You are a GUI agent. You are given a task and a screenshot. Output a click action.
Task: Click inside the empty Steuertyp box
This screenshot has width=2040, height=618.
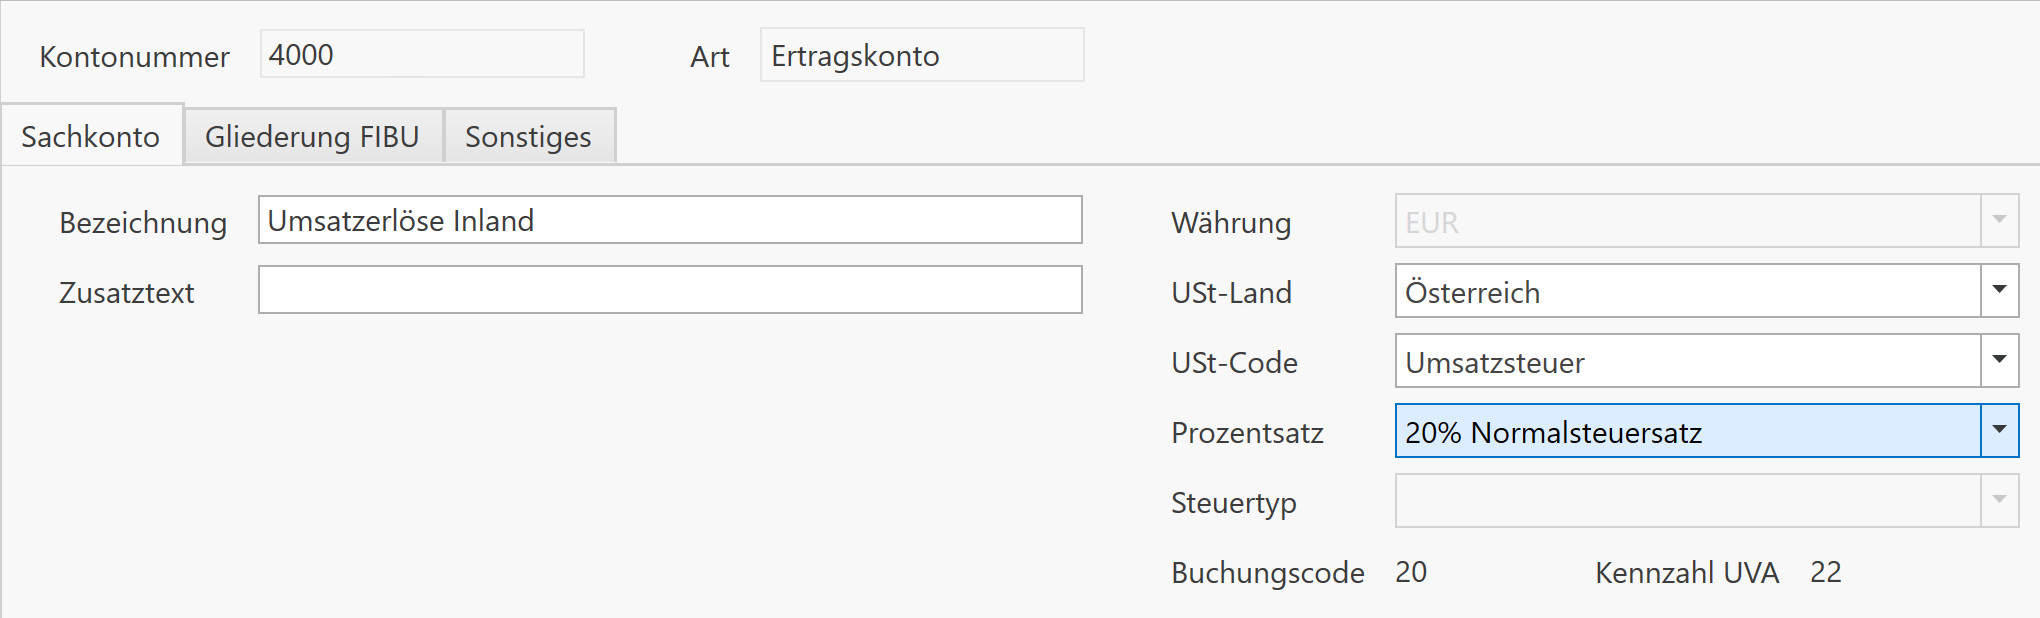tap(1687, 501)
